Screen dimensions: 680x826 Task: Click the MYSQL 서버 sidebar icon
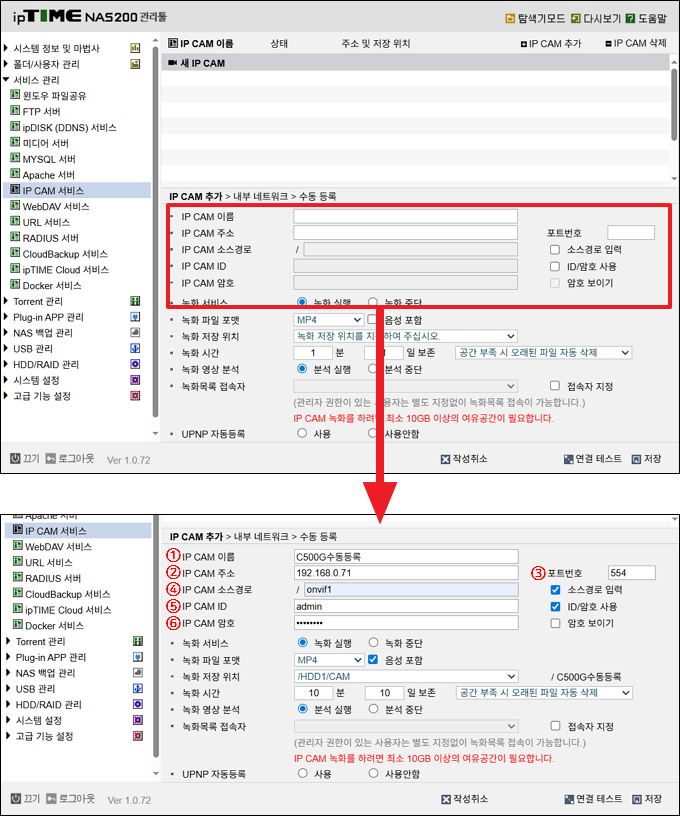click(x=15, y=159)
